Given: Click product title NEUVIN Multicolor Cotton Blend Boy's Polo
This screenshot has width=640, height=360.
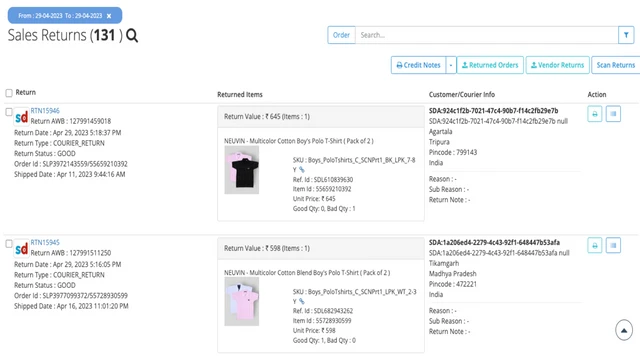Looking at the screenshot, I should 307,273.
